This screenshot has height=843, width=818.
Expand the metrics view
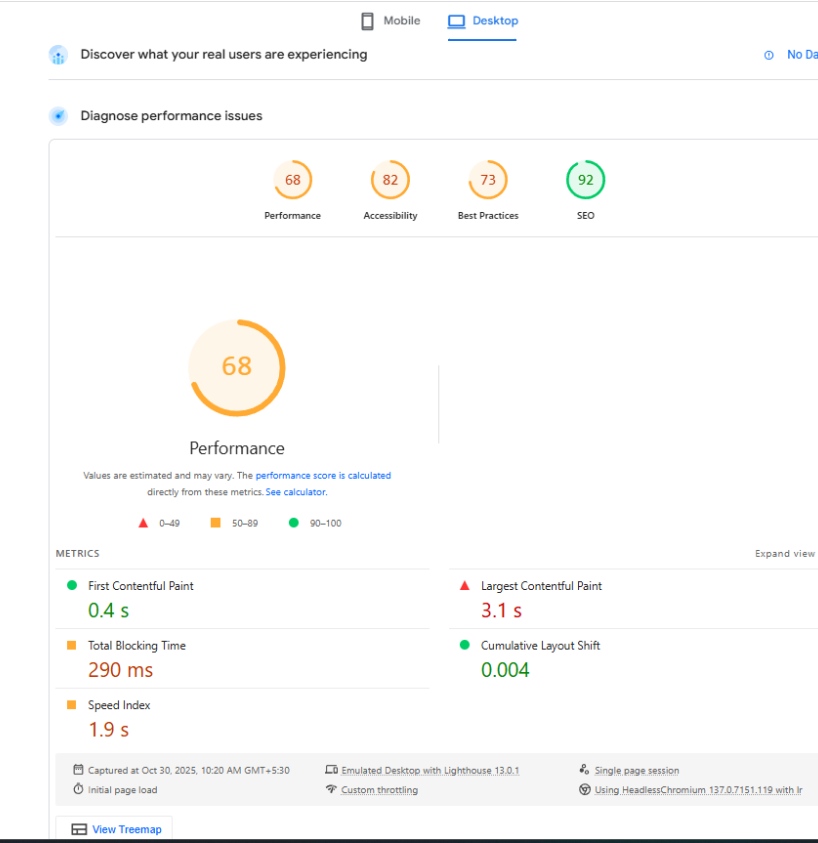785,554
